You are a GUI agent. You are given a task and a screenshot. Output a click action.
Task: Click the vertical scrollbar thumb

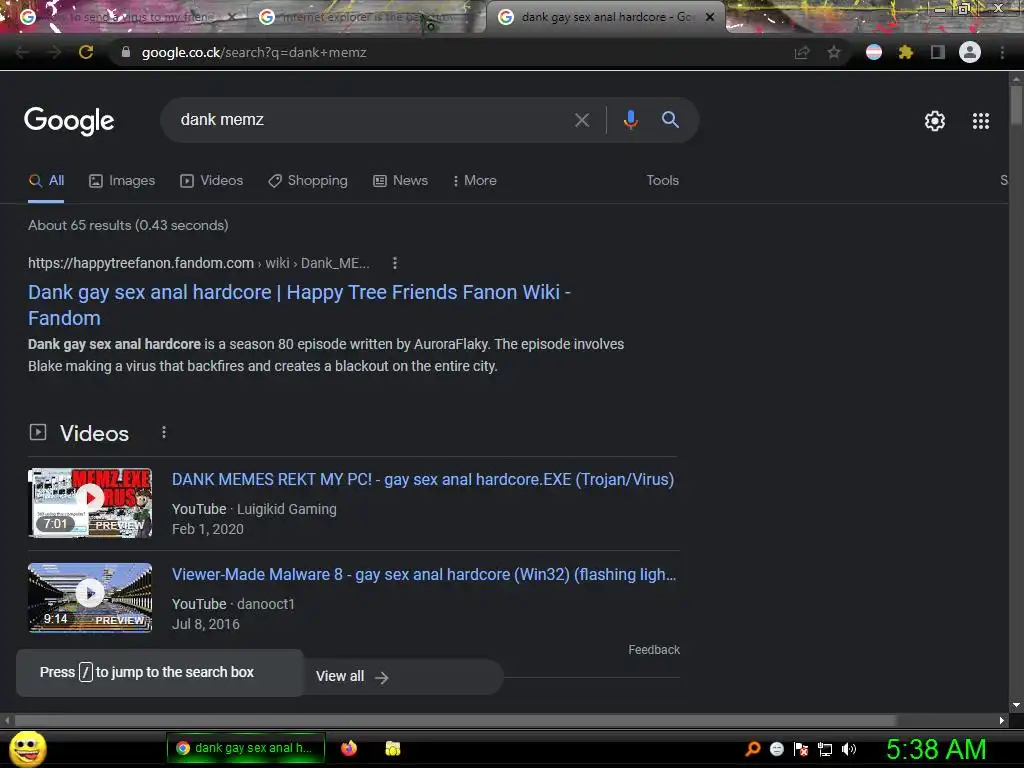[1016, 105]
